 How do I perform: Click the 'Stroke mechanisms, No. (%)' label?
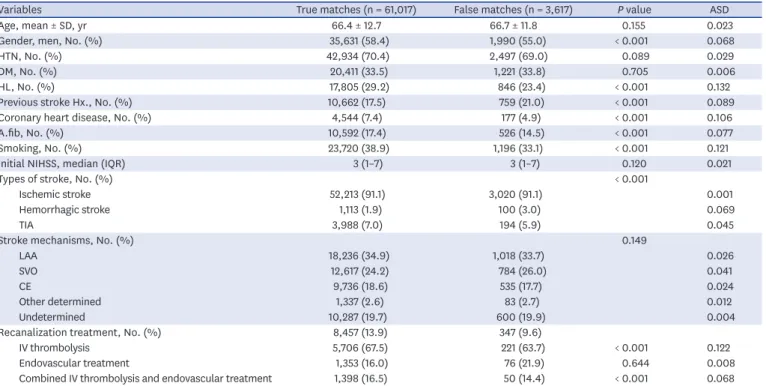click(66, 240)
